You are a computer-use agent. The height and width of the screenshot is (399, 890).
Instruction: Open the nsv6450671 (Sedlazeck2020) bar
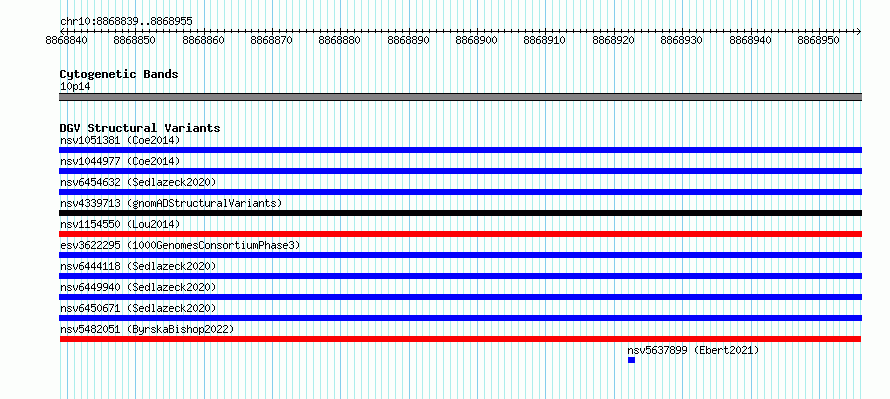click(x=460, y=318)
